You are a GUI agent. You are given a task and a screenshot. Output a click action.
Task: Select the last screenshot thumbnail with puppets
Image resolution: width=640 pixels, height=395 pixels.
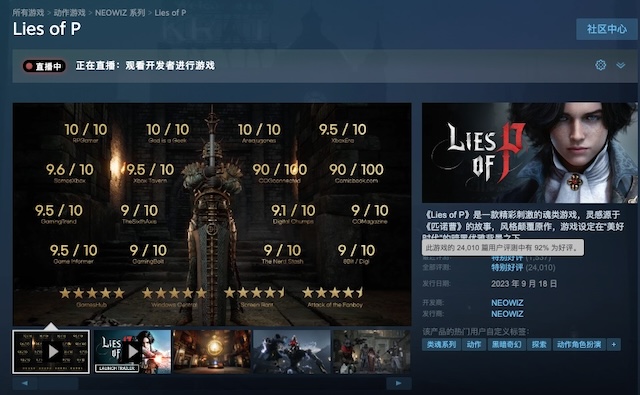tap(372, 352)
